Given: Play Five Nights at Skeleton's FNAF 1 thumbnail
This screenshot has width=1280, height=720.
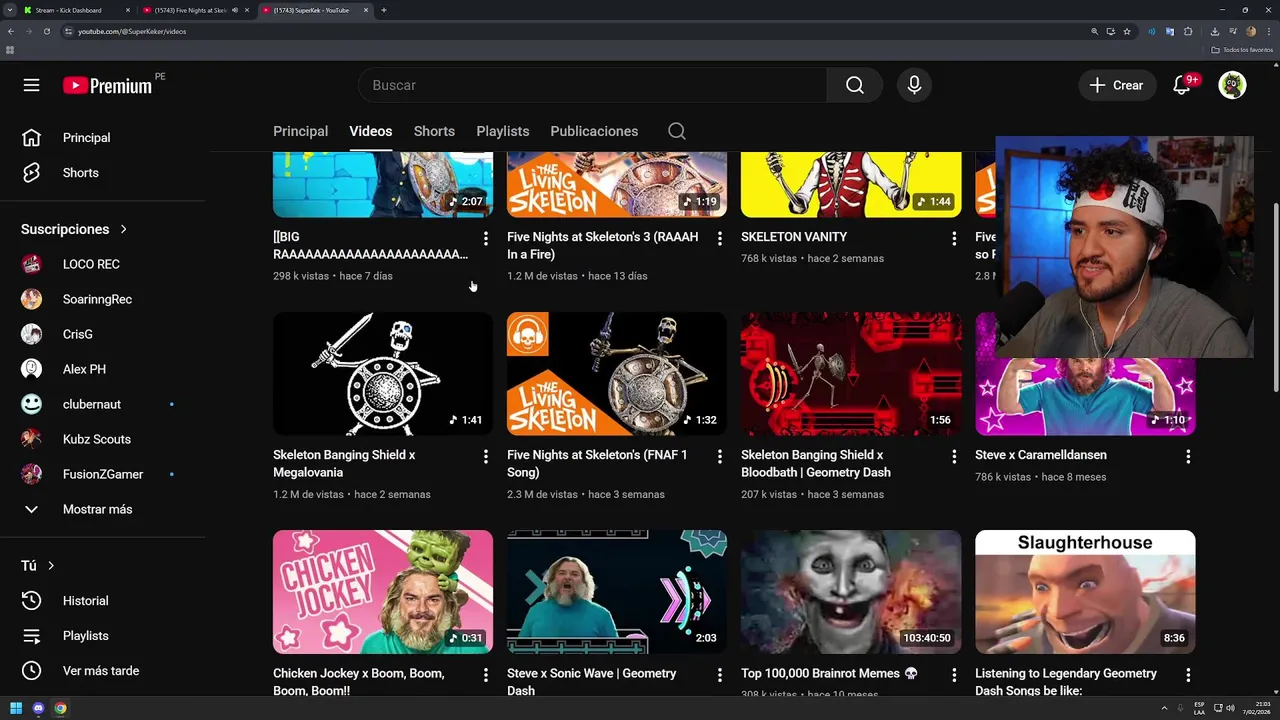Looking at the screenshot, I should (x=617, y=374).
